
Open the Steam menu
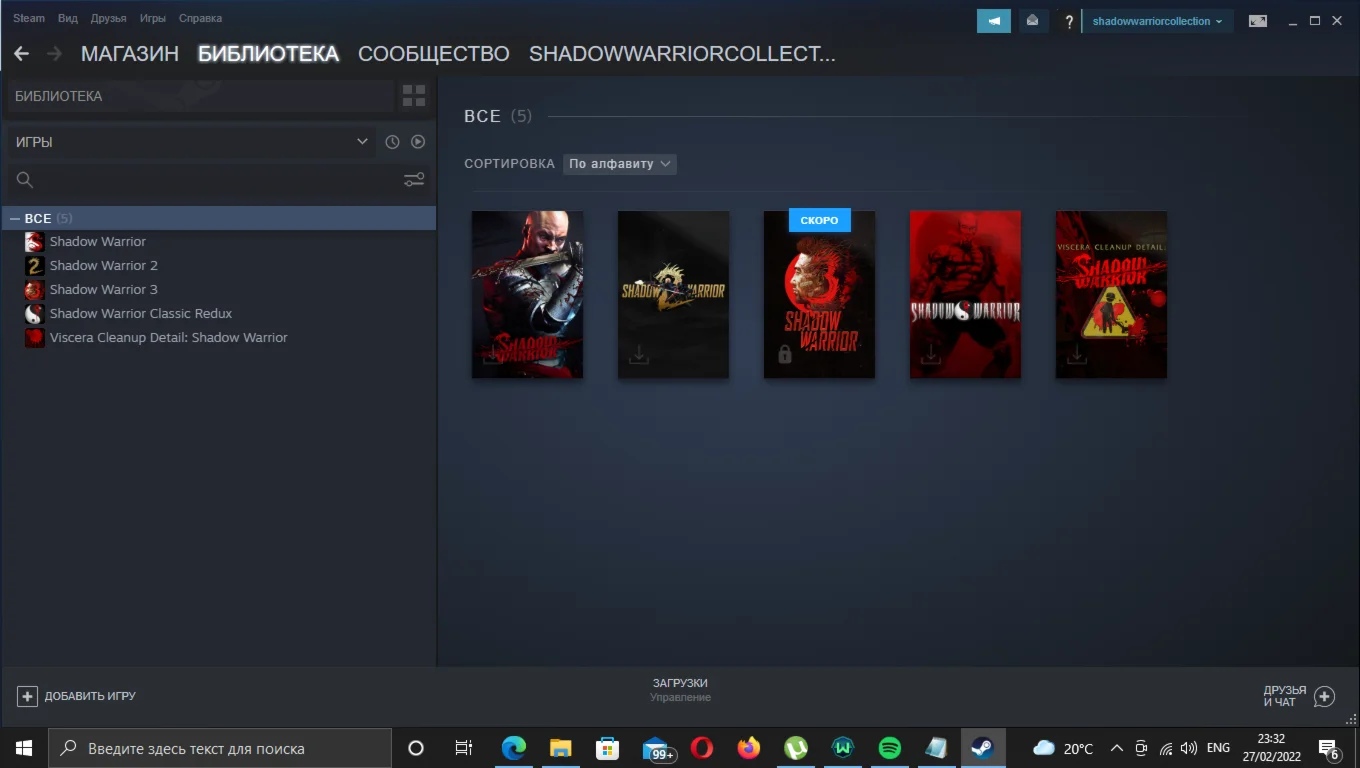(29, 18)
